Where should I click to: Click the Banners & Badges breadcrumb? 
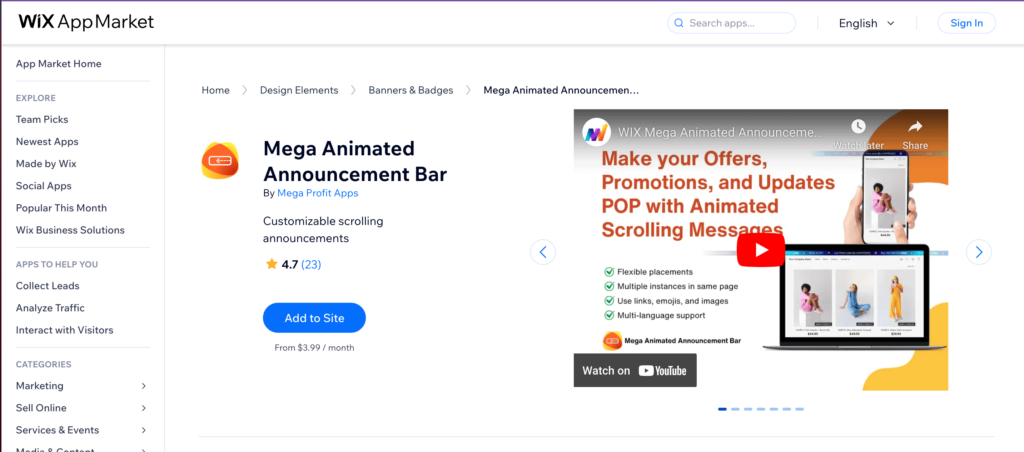tap(411, 90)
